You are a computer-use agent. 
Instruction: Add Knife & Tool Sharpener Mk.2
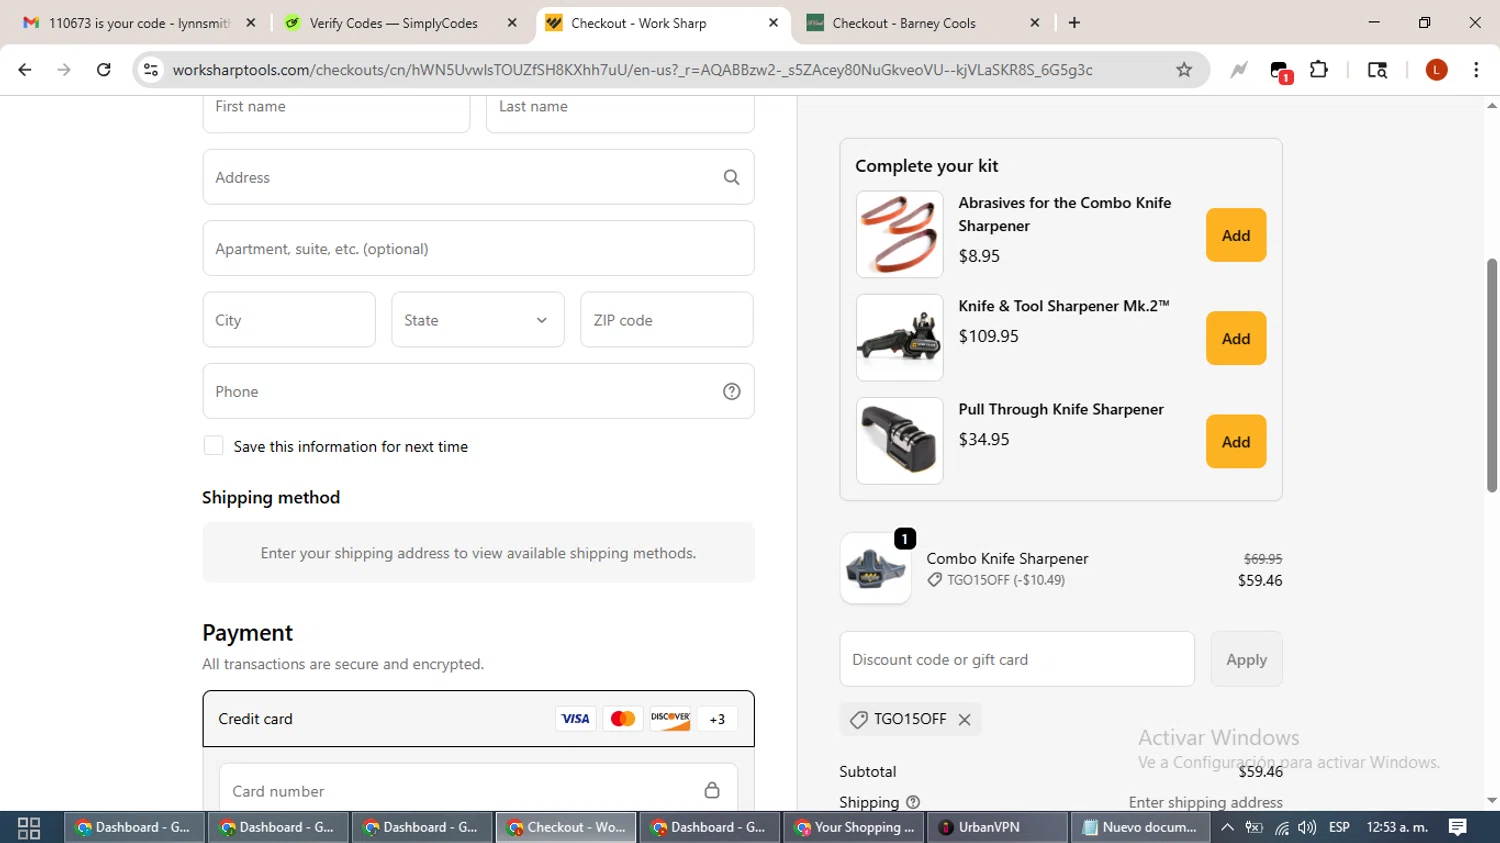click(x=1236, y=338)
